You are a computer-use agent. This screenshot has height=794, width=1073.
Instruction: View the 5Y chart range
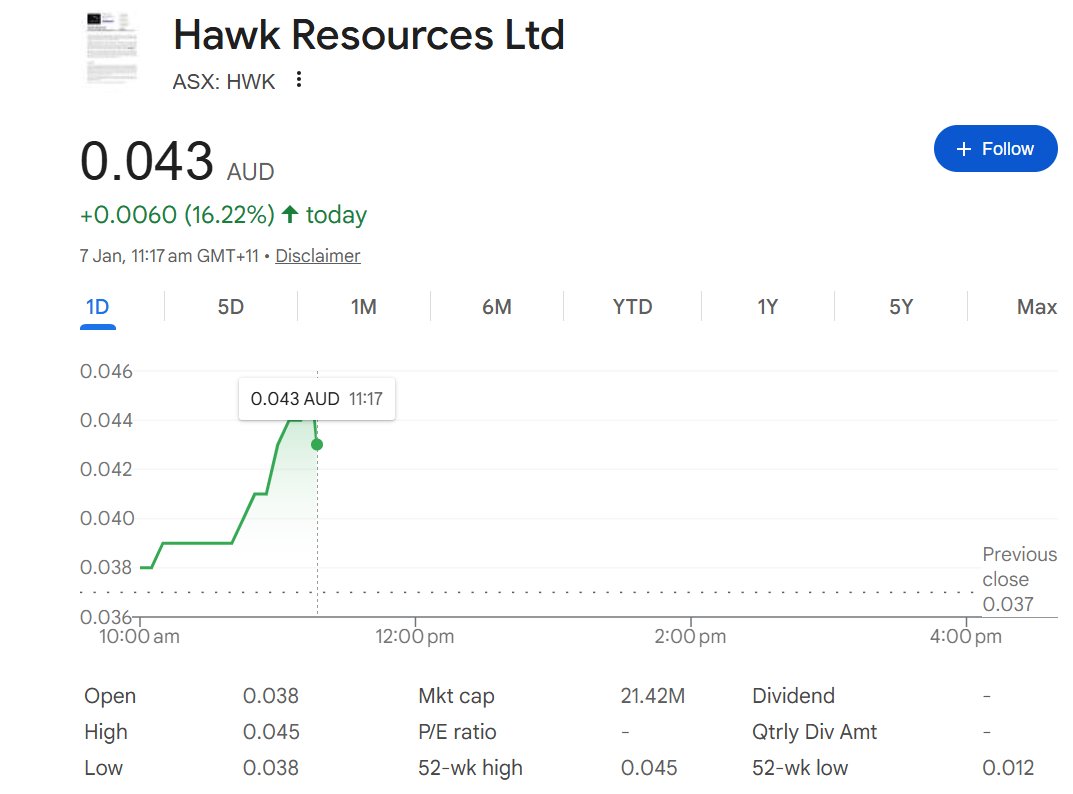(901, 307)
